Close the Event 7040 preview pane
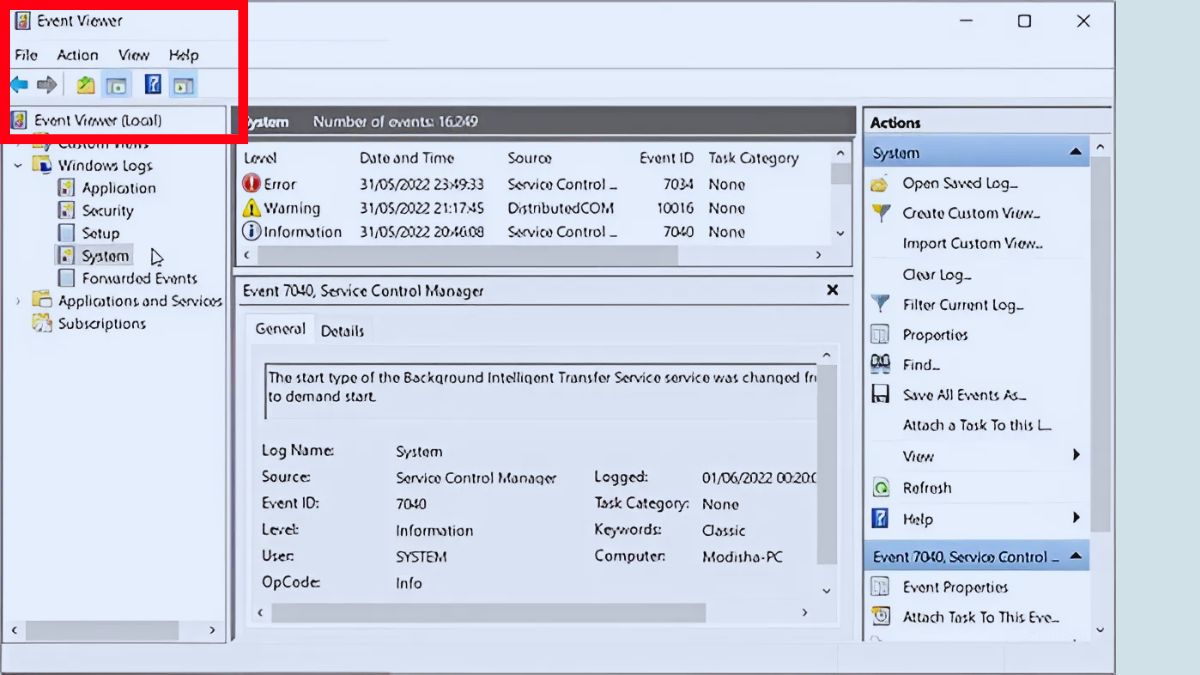1200x675 pixels. pyautogui.click(x=832, y=290)
